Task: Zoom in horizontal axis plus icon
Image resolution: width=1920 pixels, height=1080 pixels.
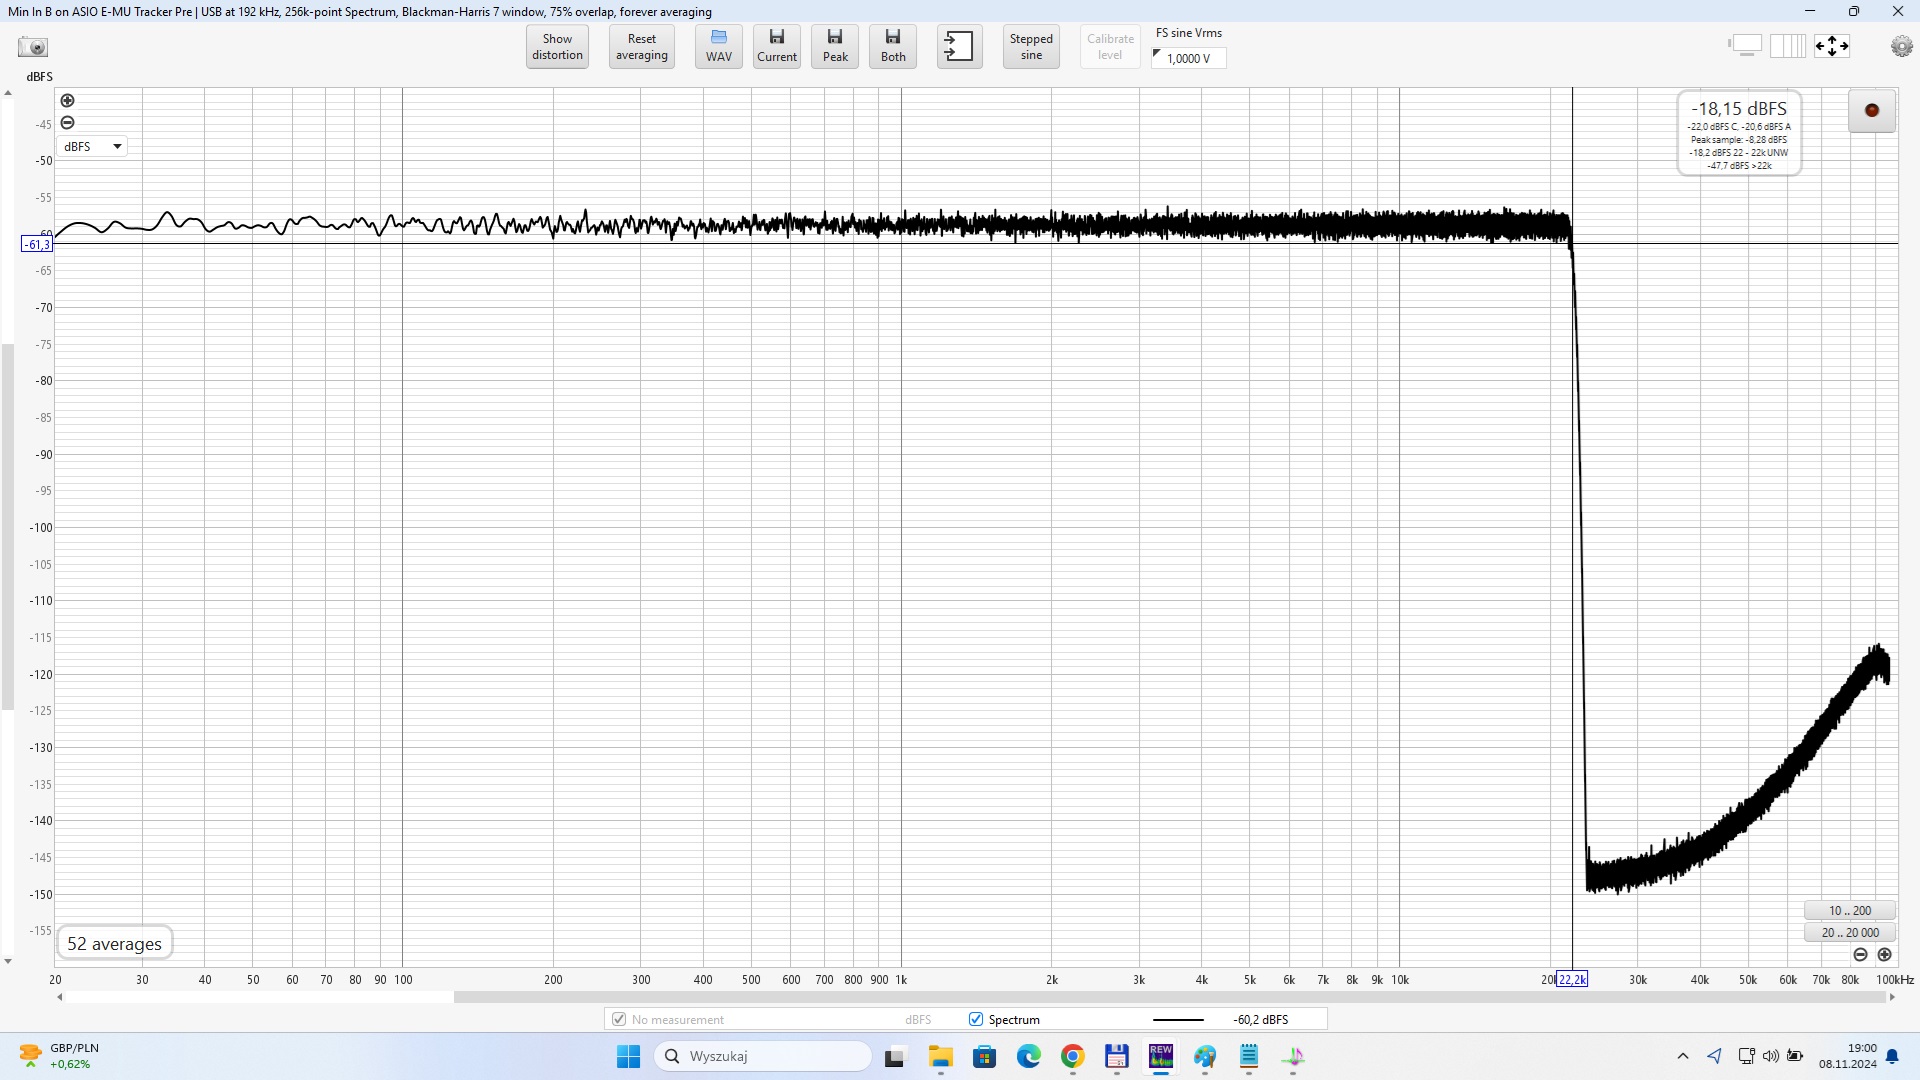Action: tap(1884, 954)
